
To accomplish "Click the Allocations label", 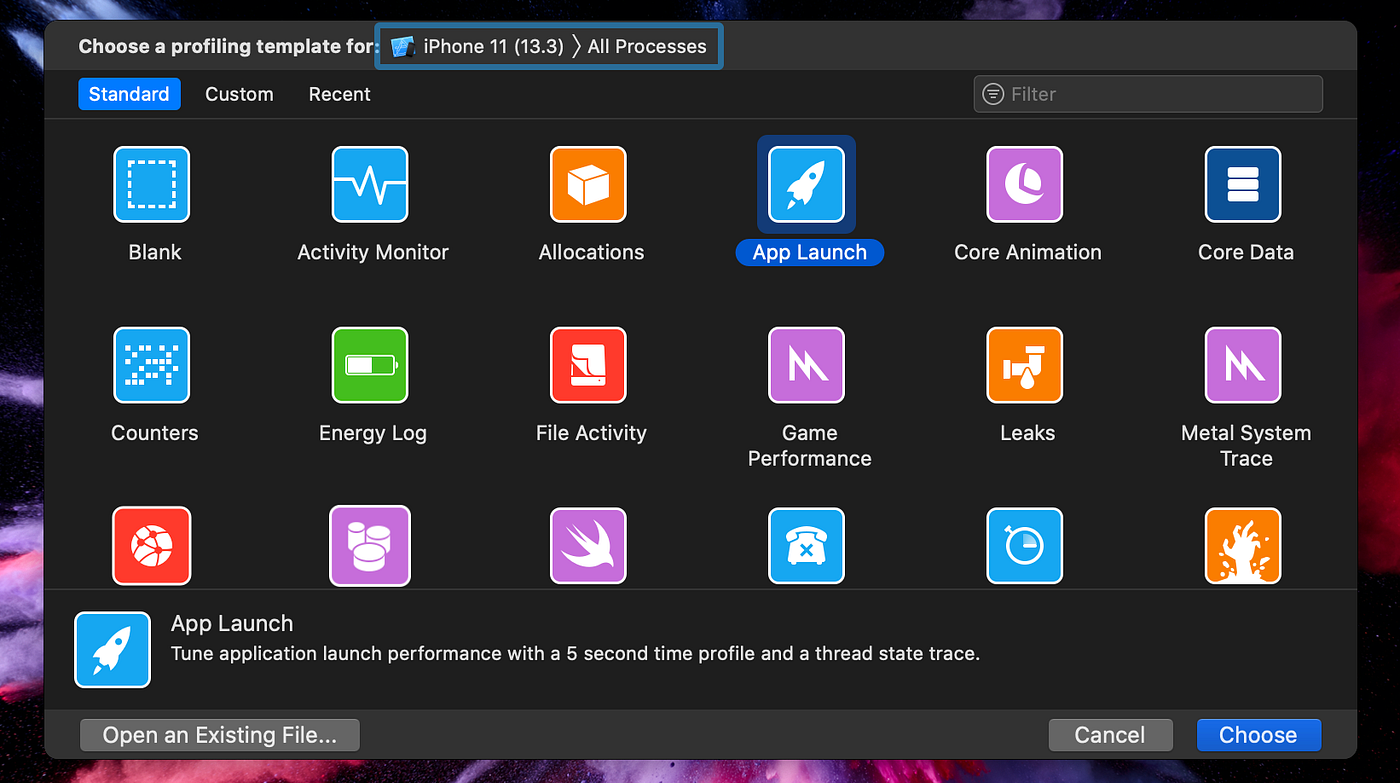I will 591,252.
